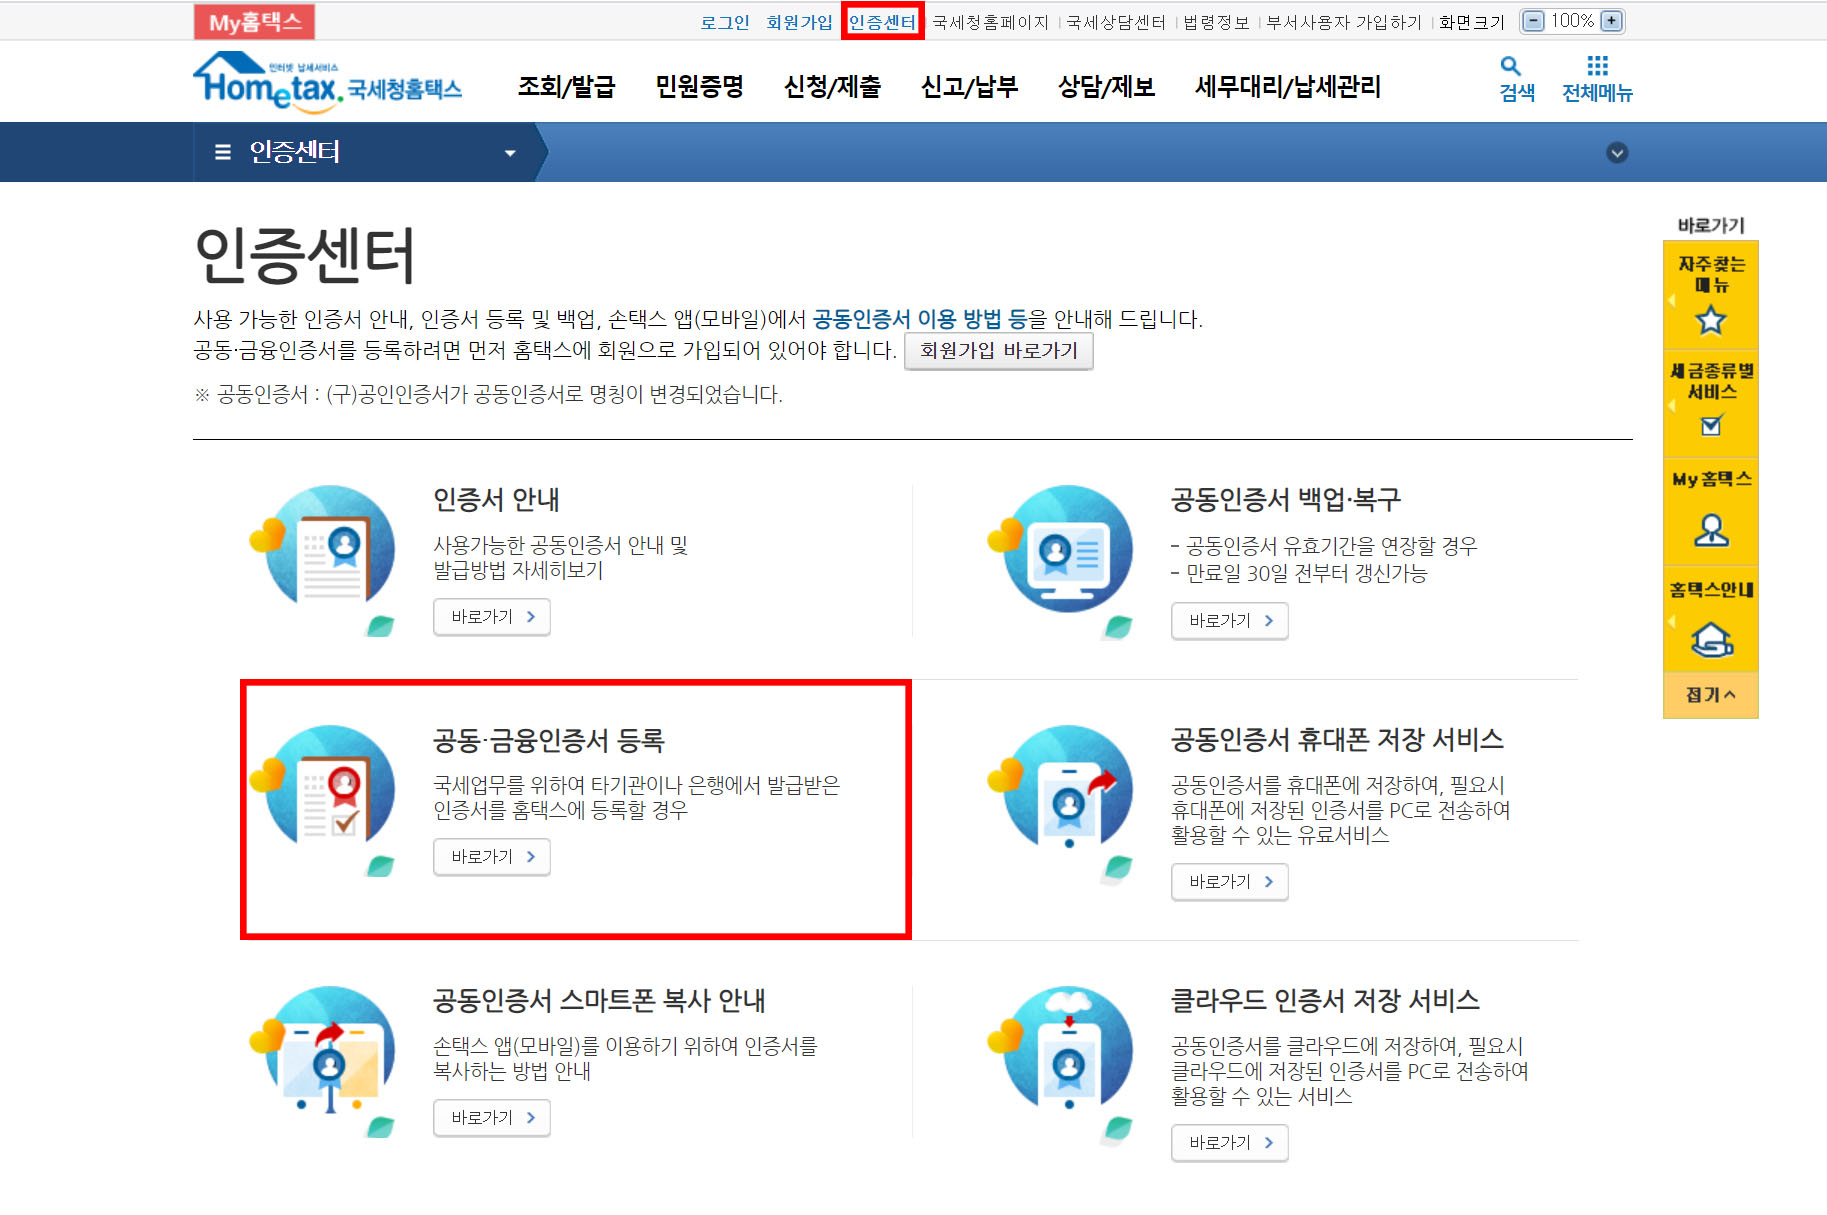The image size is (1827, 1215).
Task: Click 부서사용자 가입하기 link
Action: 1344,22
